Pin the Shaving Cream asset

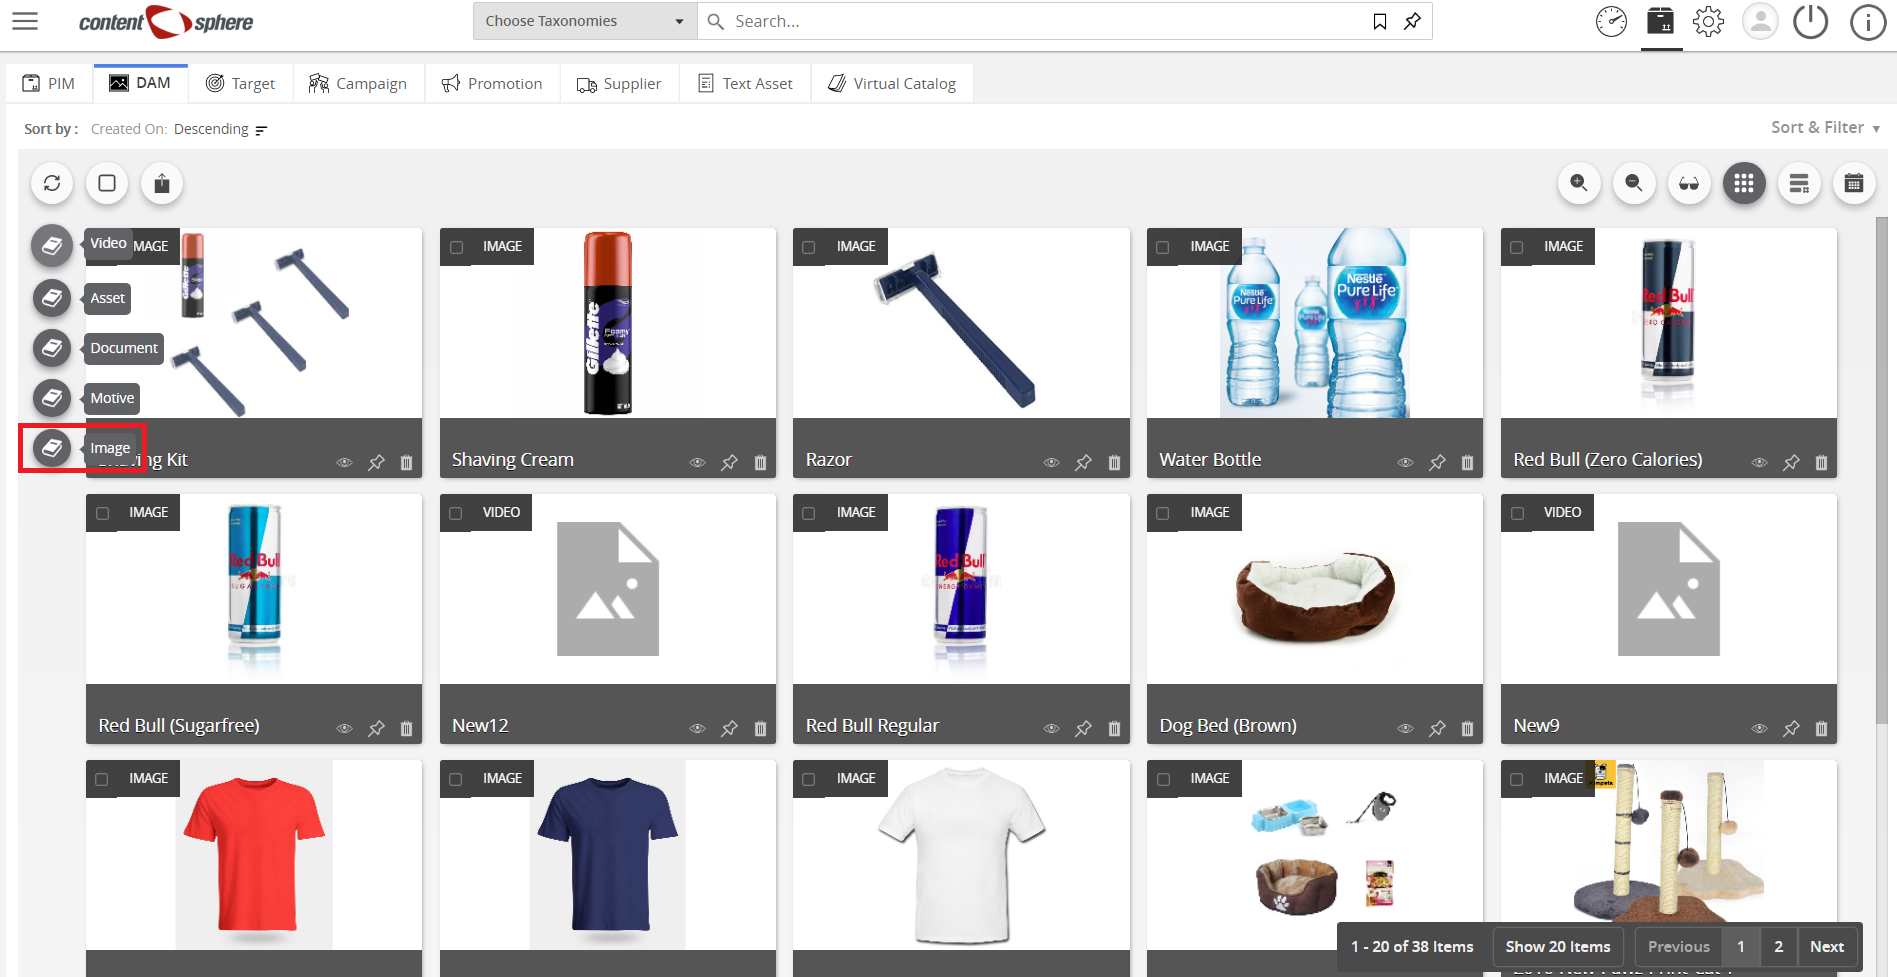coord(730,462)
